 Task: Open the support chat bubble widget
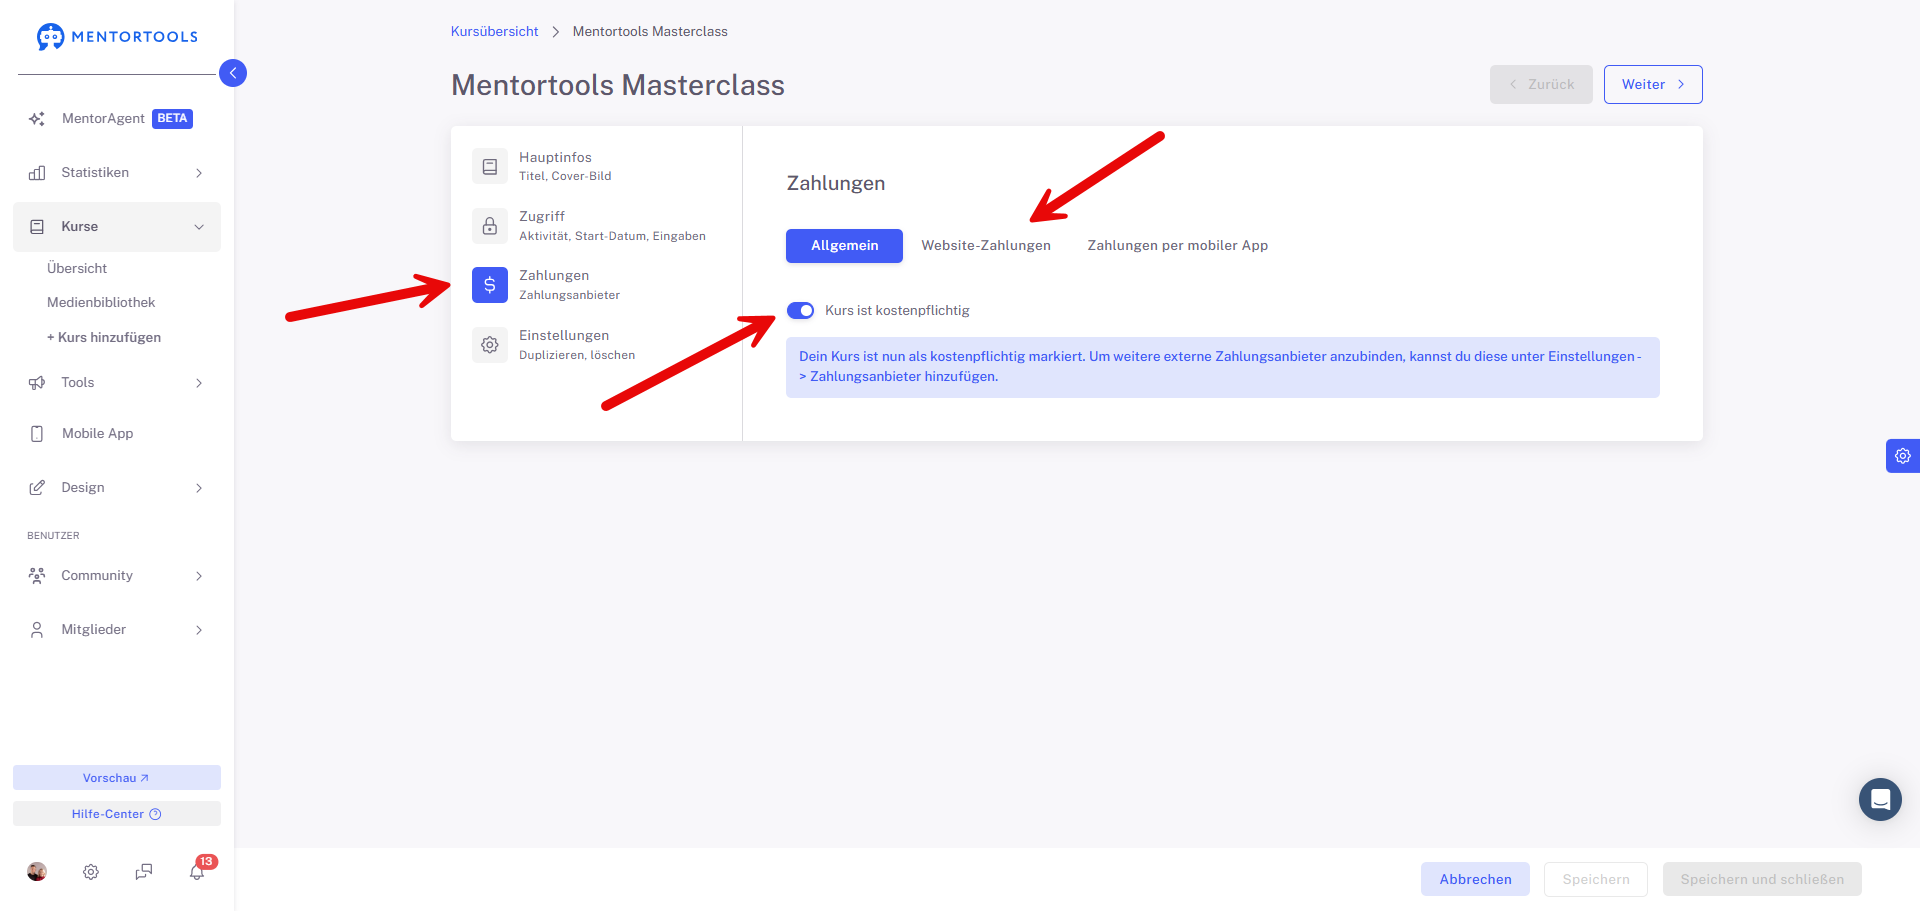pos(1880,800)
